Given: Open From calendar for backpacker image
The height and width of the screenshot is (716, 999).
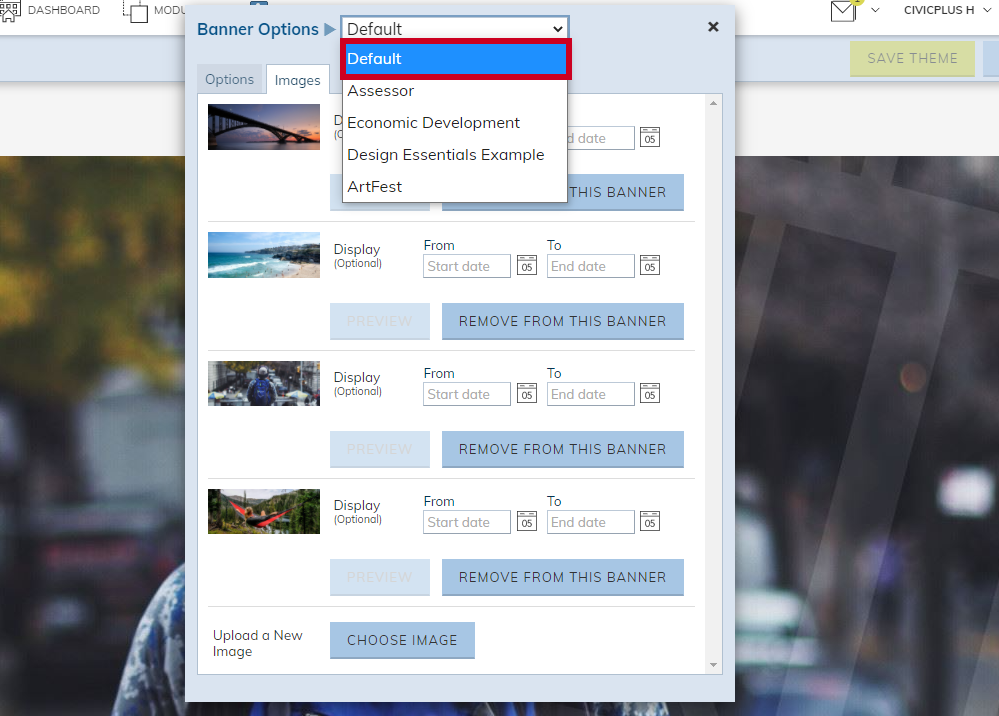Looking at the screenshot, I should [x=526, y=394].
